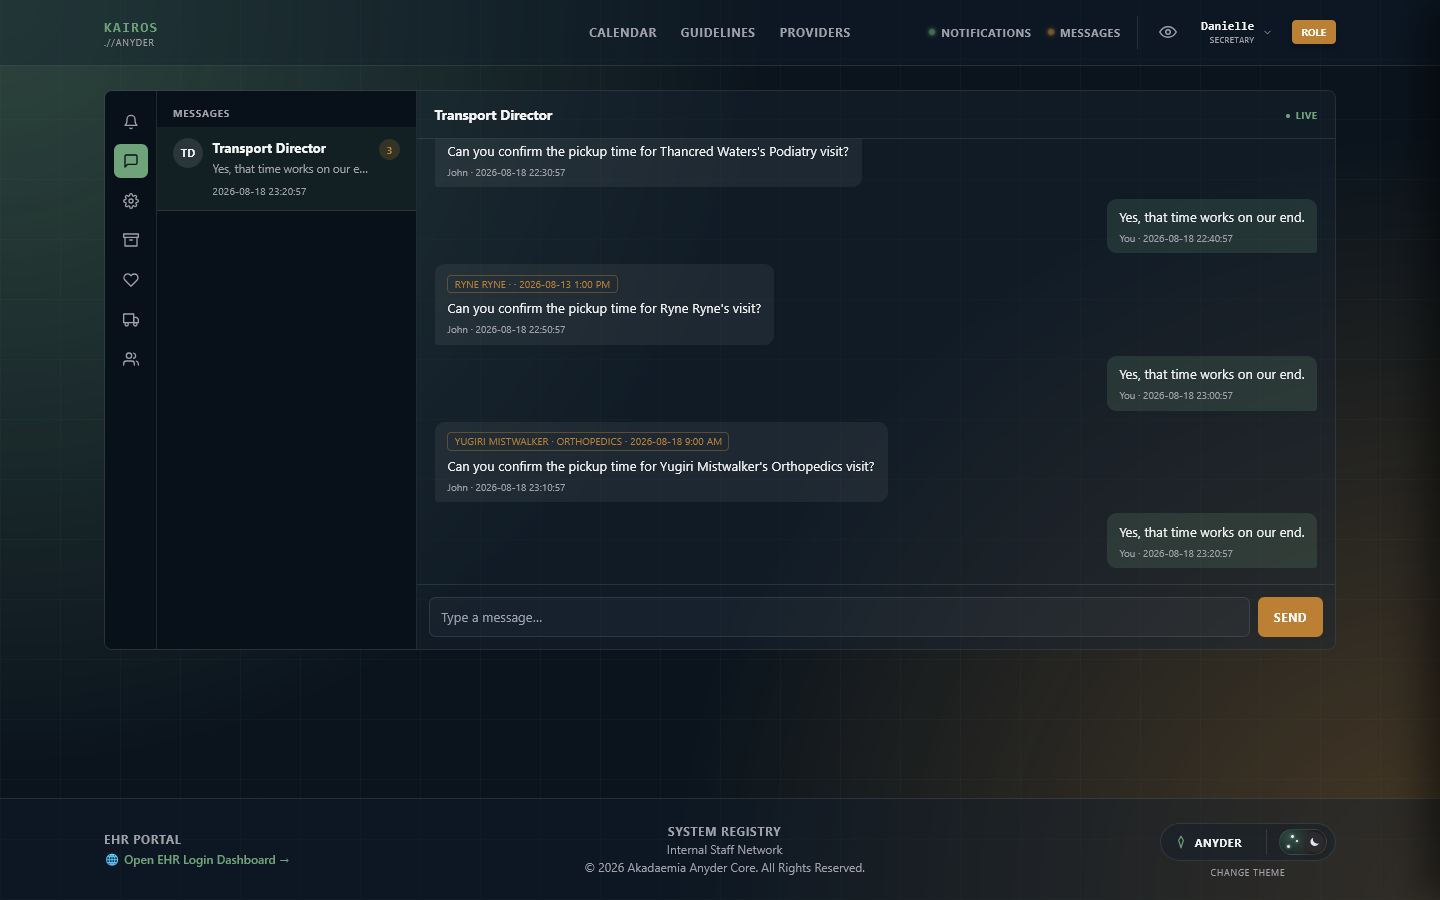Click the CHANGE THEME label
Viewport: 1440px width, 900px height.
click(1247, 873)
